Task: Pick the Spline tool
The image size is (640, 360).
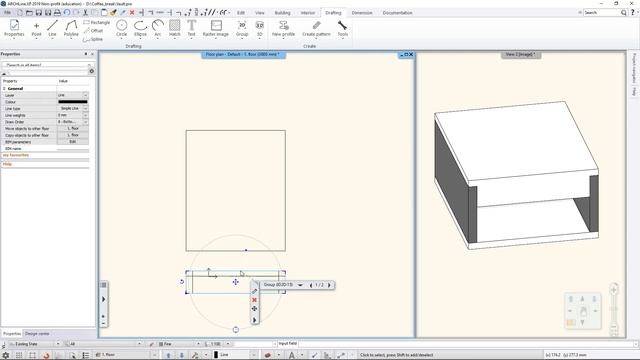Action: [x=93, y=39]
